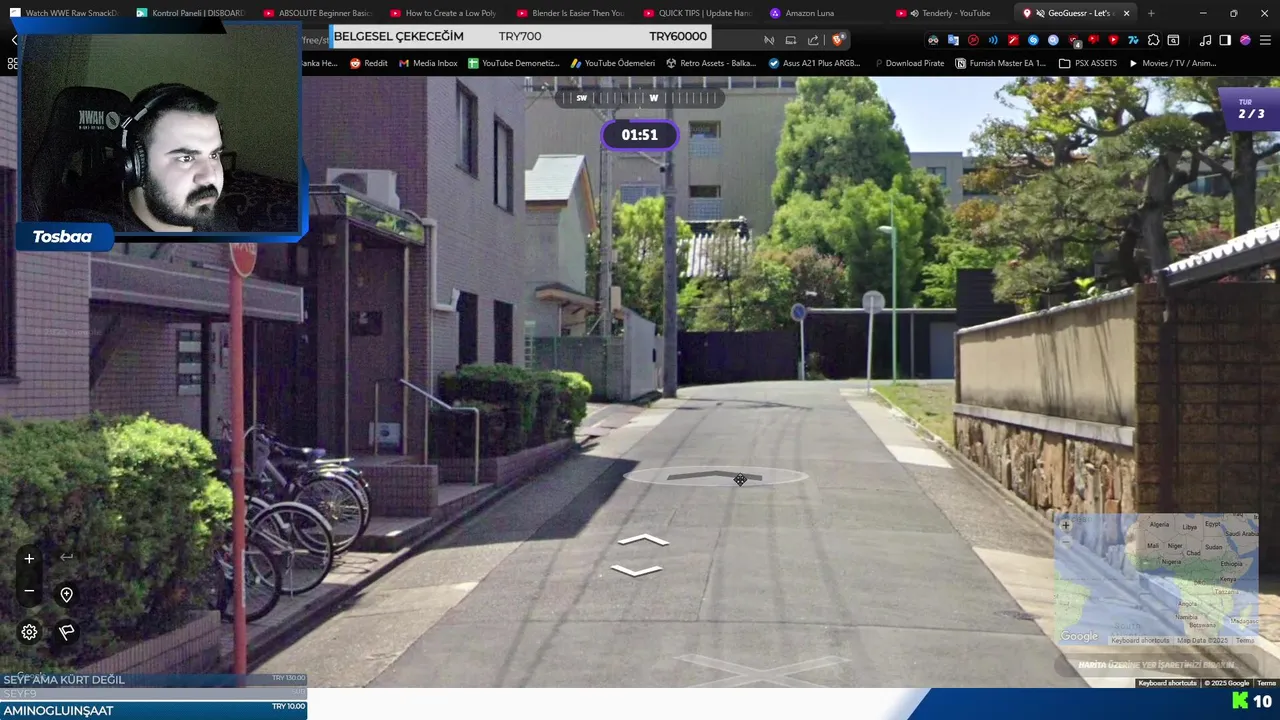Open the YouTube Ödemeleri bookmark

(612, 63)
